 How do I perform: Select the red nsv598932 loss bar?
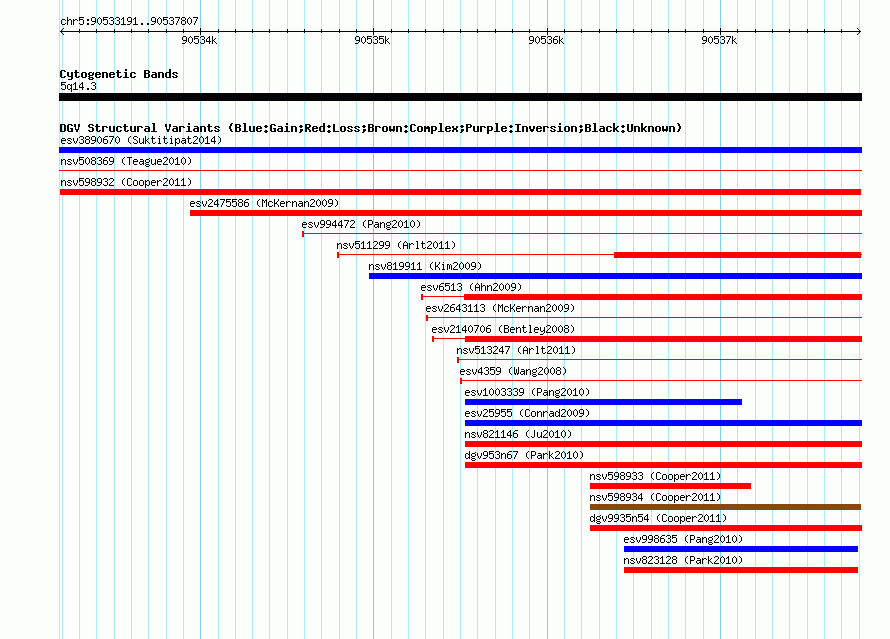460,192
